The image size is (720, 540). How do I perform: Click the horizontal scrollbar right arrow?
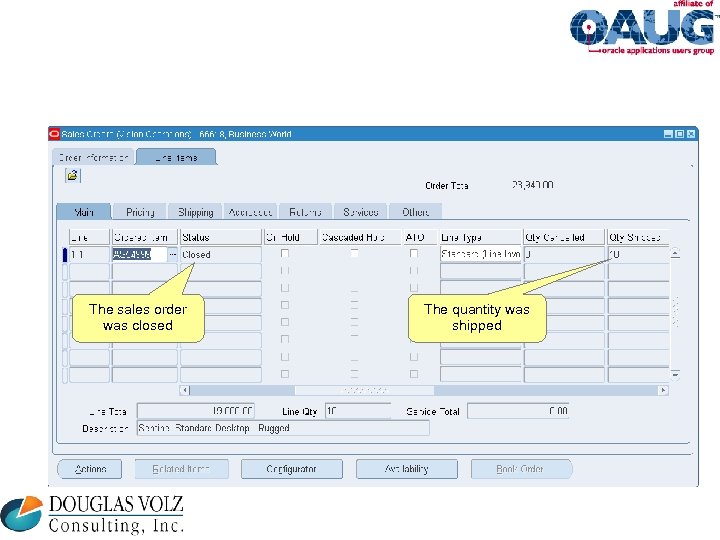pos(663,390)
